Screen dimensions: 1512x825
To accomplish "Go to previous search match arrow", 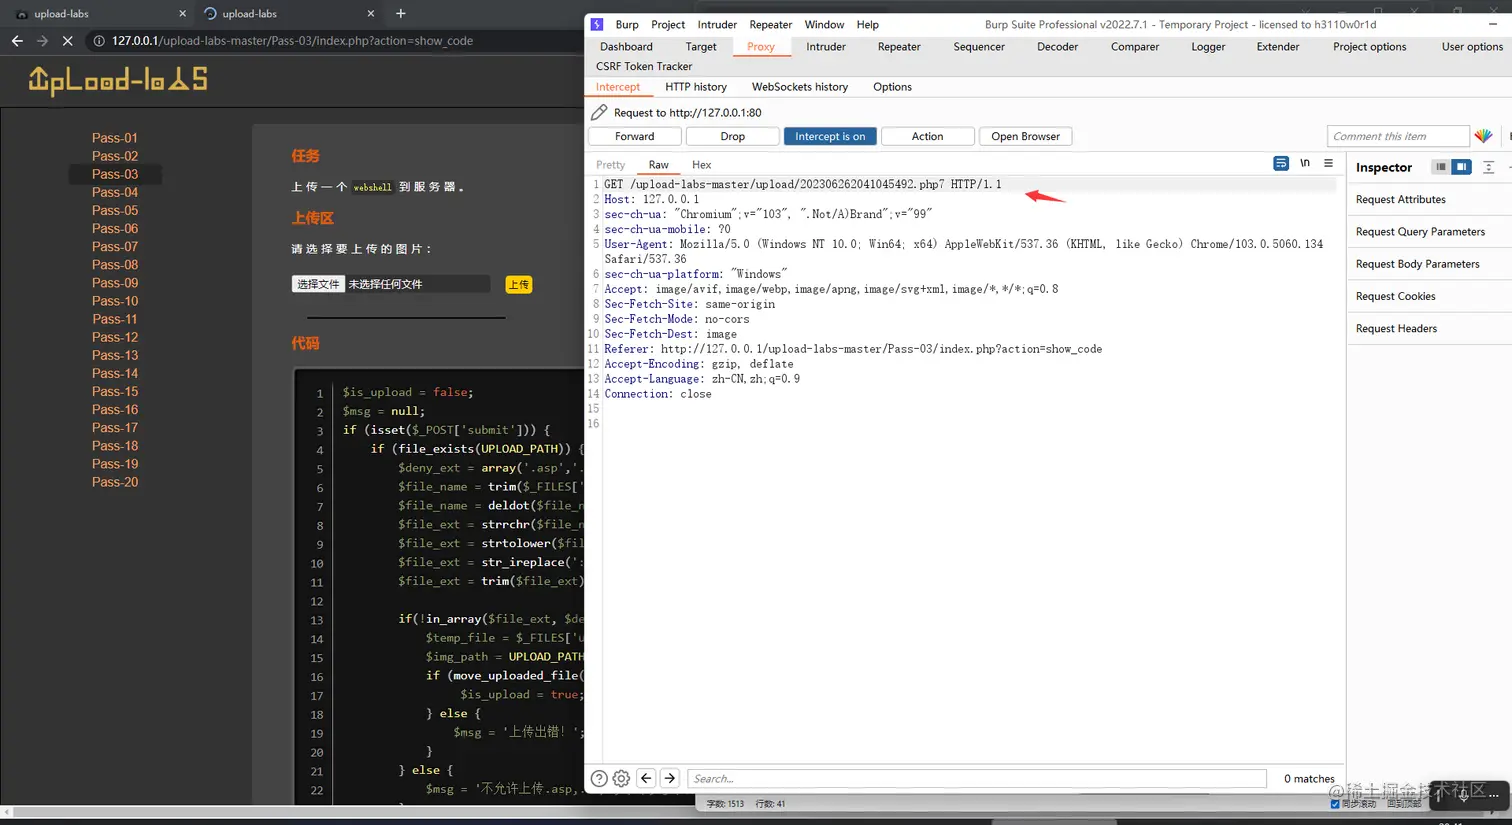I will click(646, 778).
